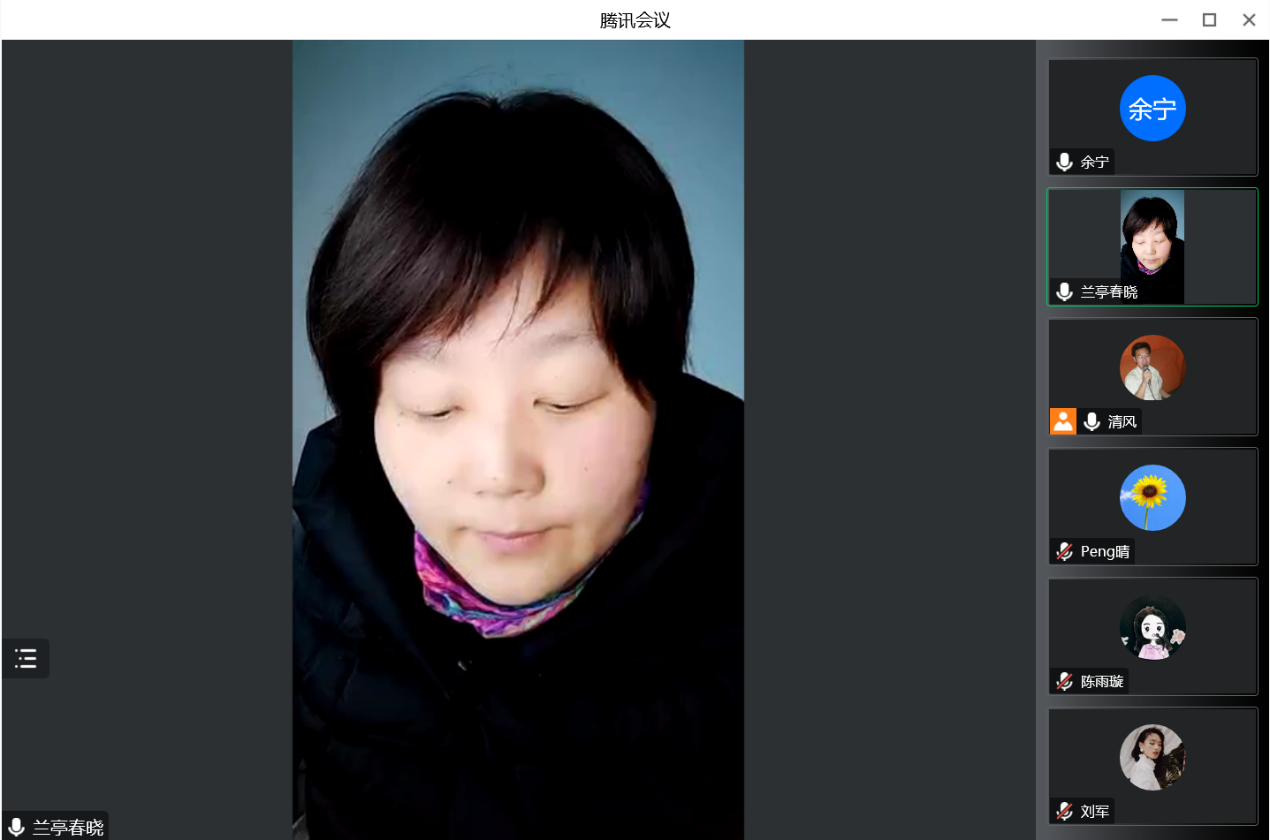
Task: Open the participant list menu icon
Action: coord(26,658)
